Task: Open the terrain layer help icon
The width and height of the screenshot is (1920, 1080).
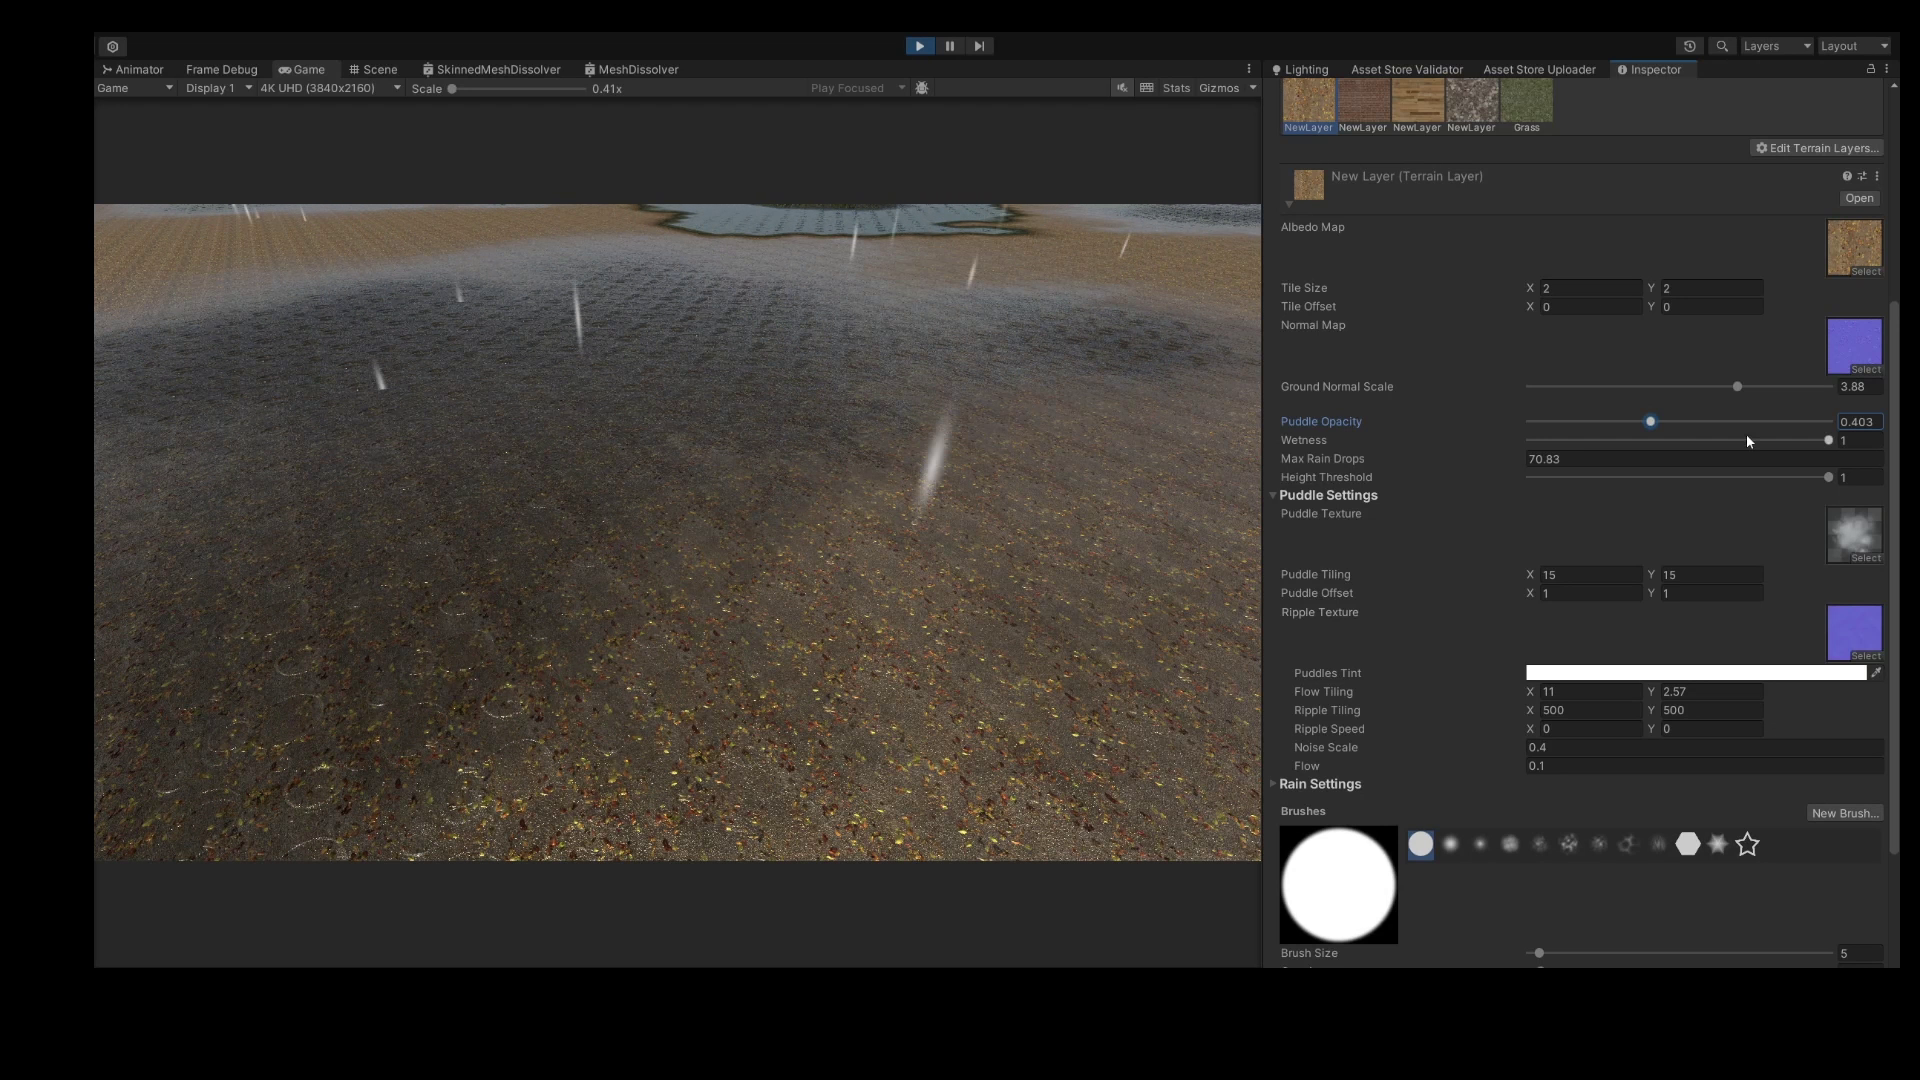Action: coord(1847,176)
